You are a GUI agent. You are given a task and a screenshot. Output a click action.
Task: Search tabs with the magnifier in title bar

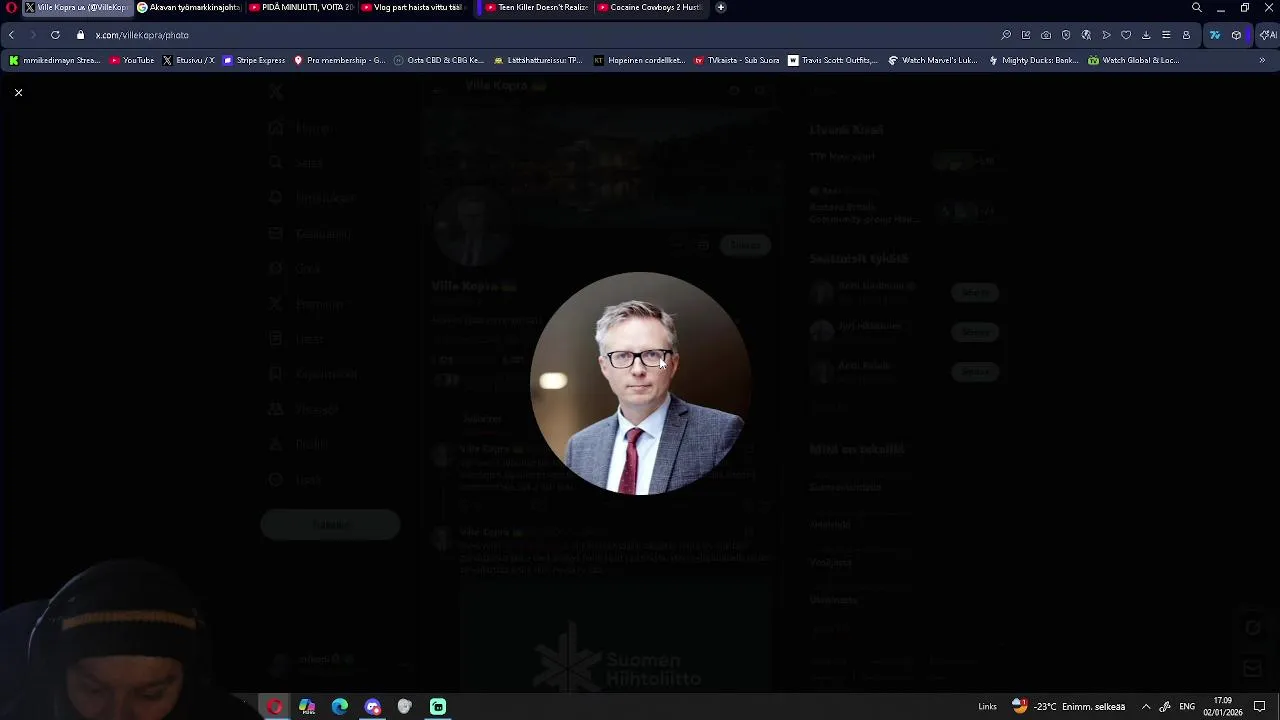coord(1197,7)
